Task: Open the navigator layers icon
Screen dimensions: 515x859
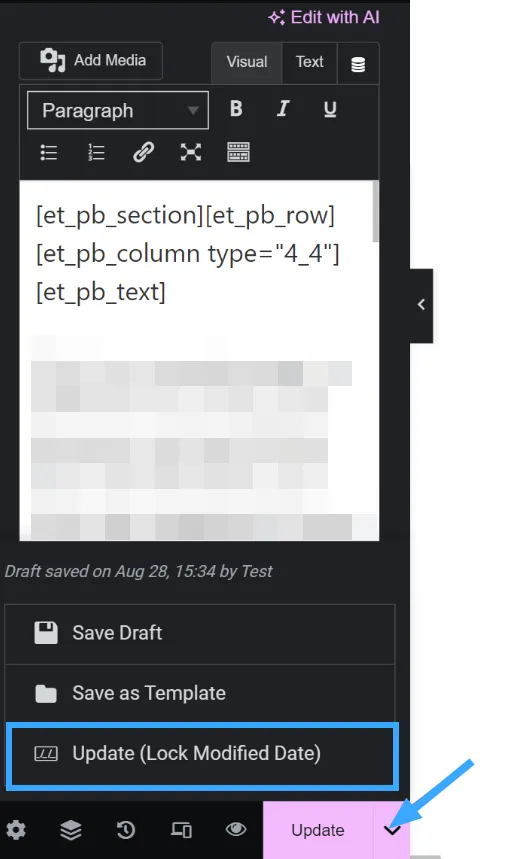Action: (71, 830)
